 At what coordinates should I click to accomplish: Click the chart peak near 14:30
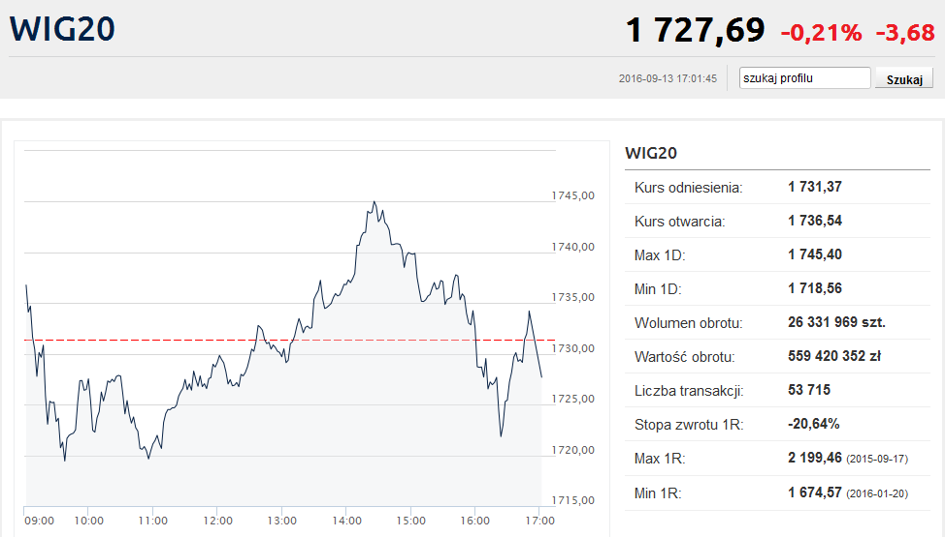[374, 203]
